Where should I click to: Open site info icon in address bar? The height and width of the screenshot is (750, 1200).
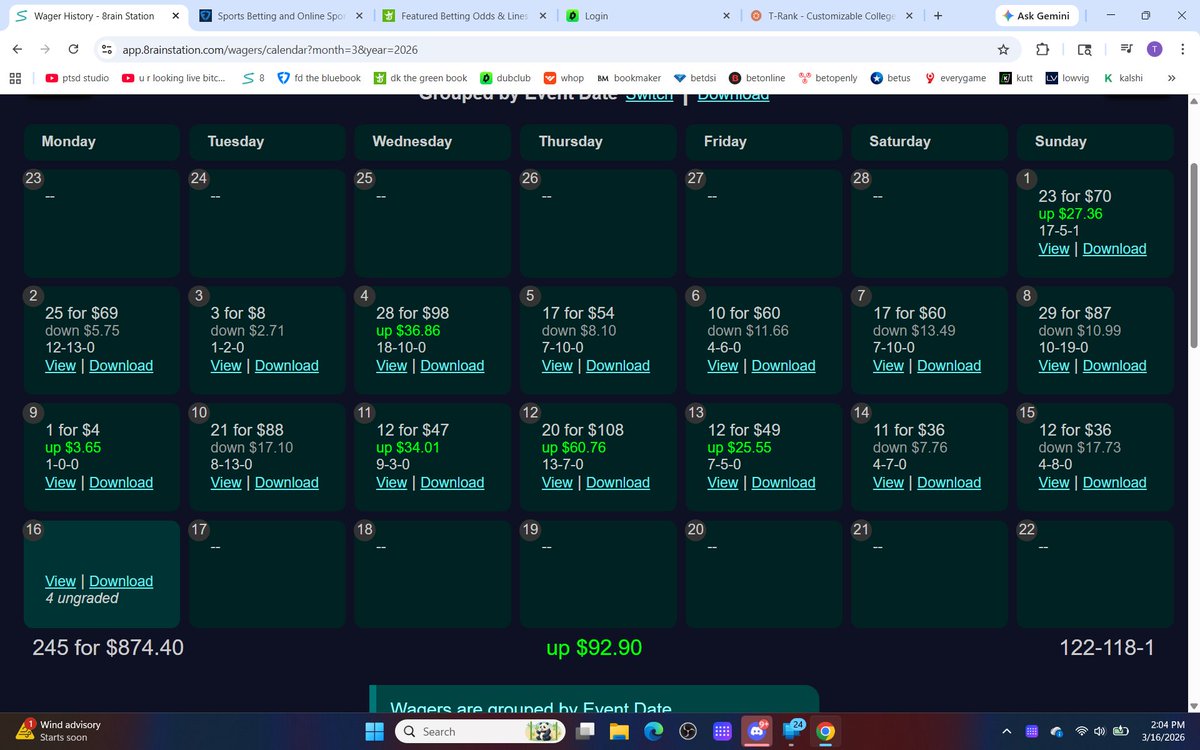point(106,49)
